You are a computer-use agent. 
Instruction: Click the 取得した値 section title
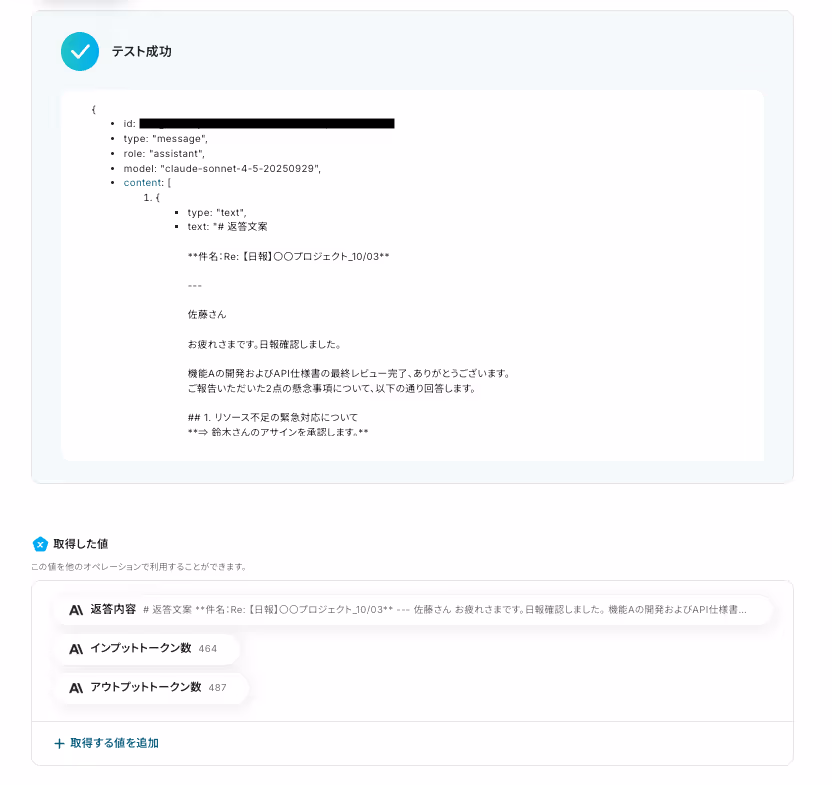[x=81, y=544]
